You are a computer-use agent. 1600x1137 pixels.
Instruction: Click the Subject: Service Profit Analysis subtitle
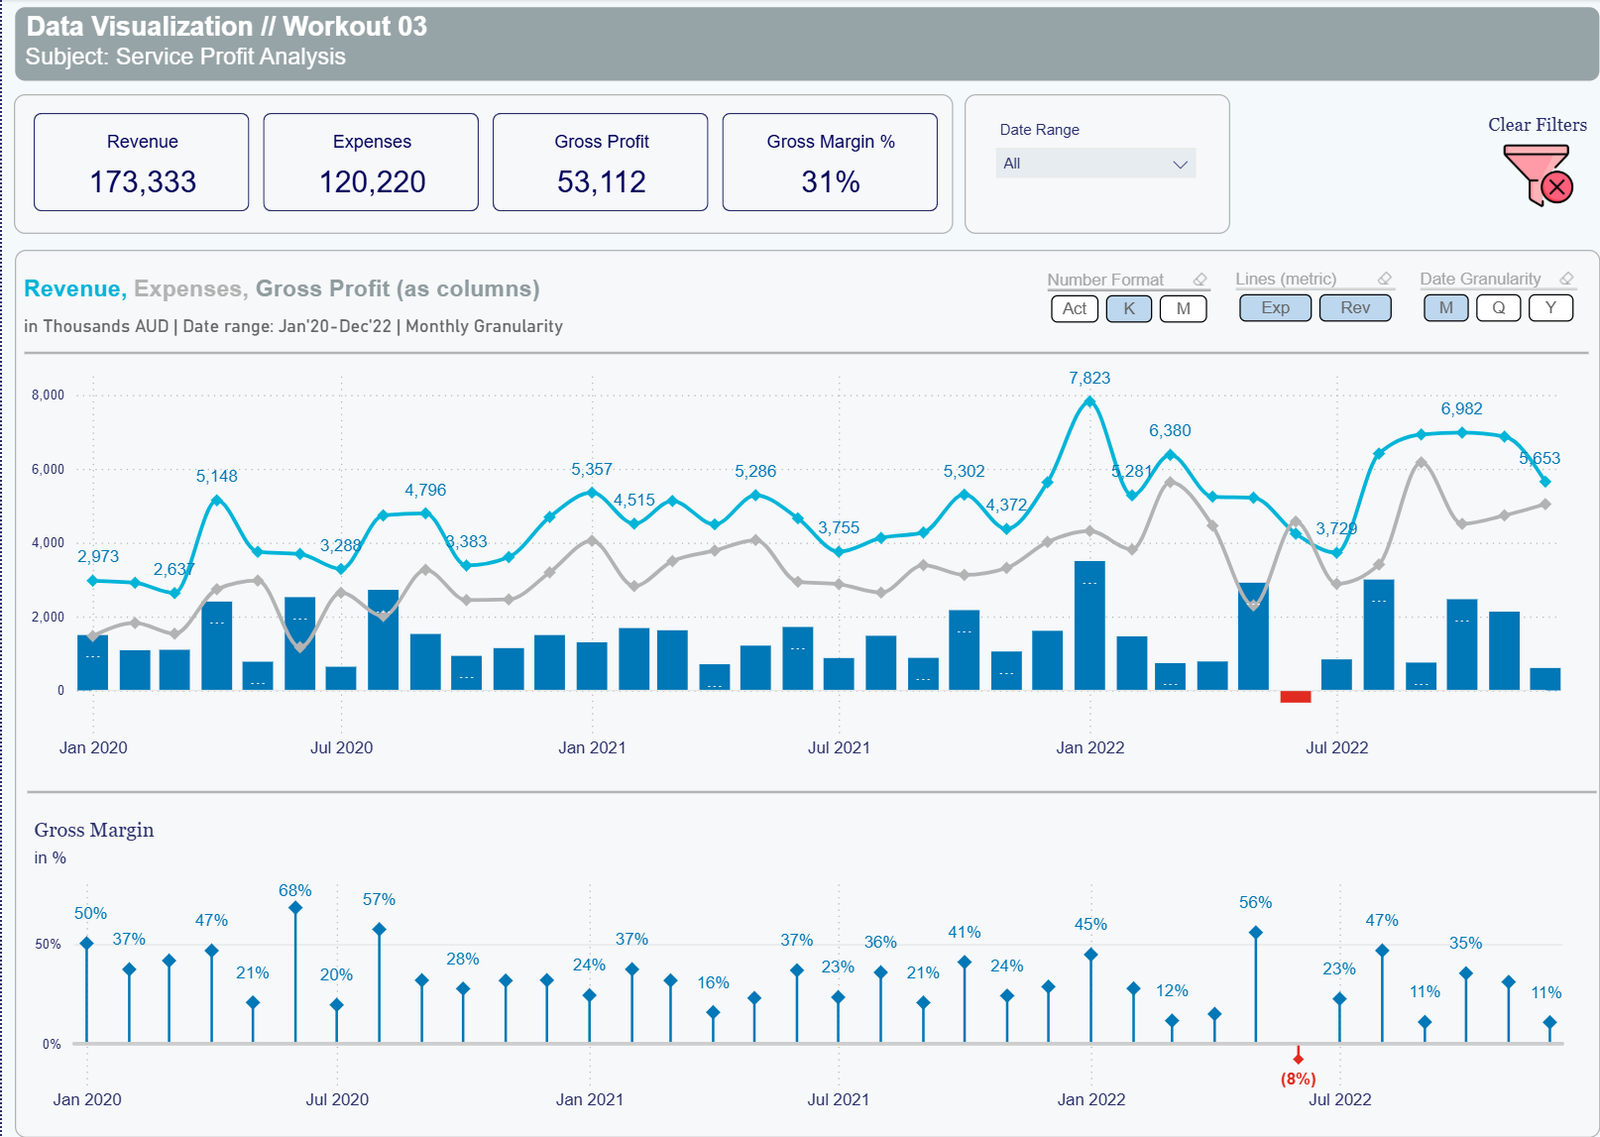pyautogui.click(x=186, y=57)
